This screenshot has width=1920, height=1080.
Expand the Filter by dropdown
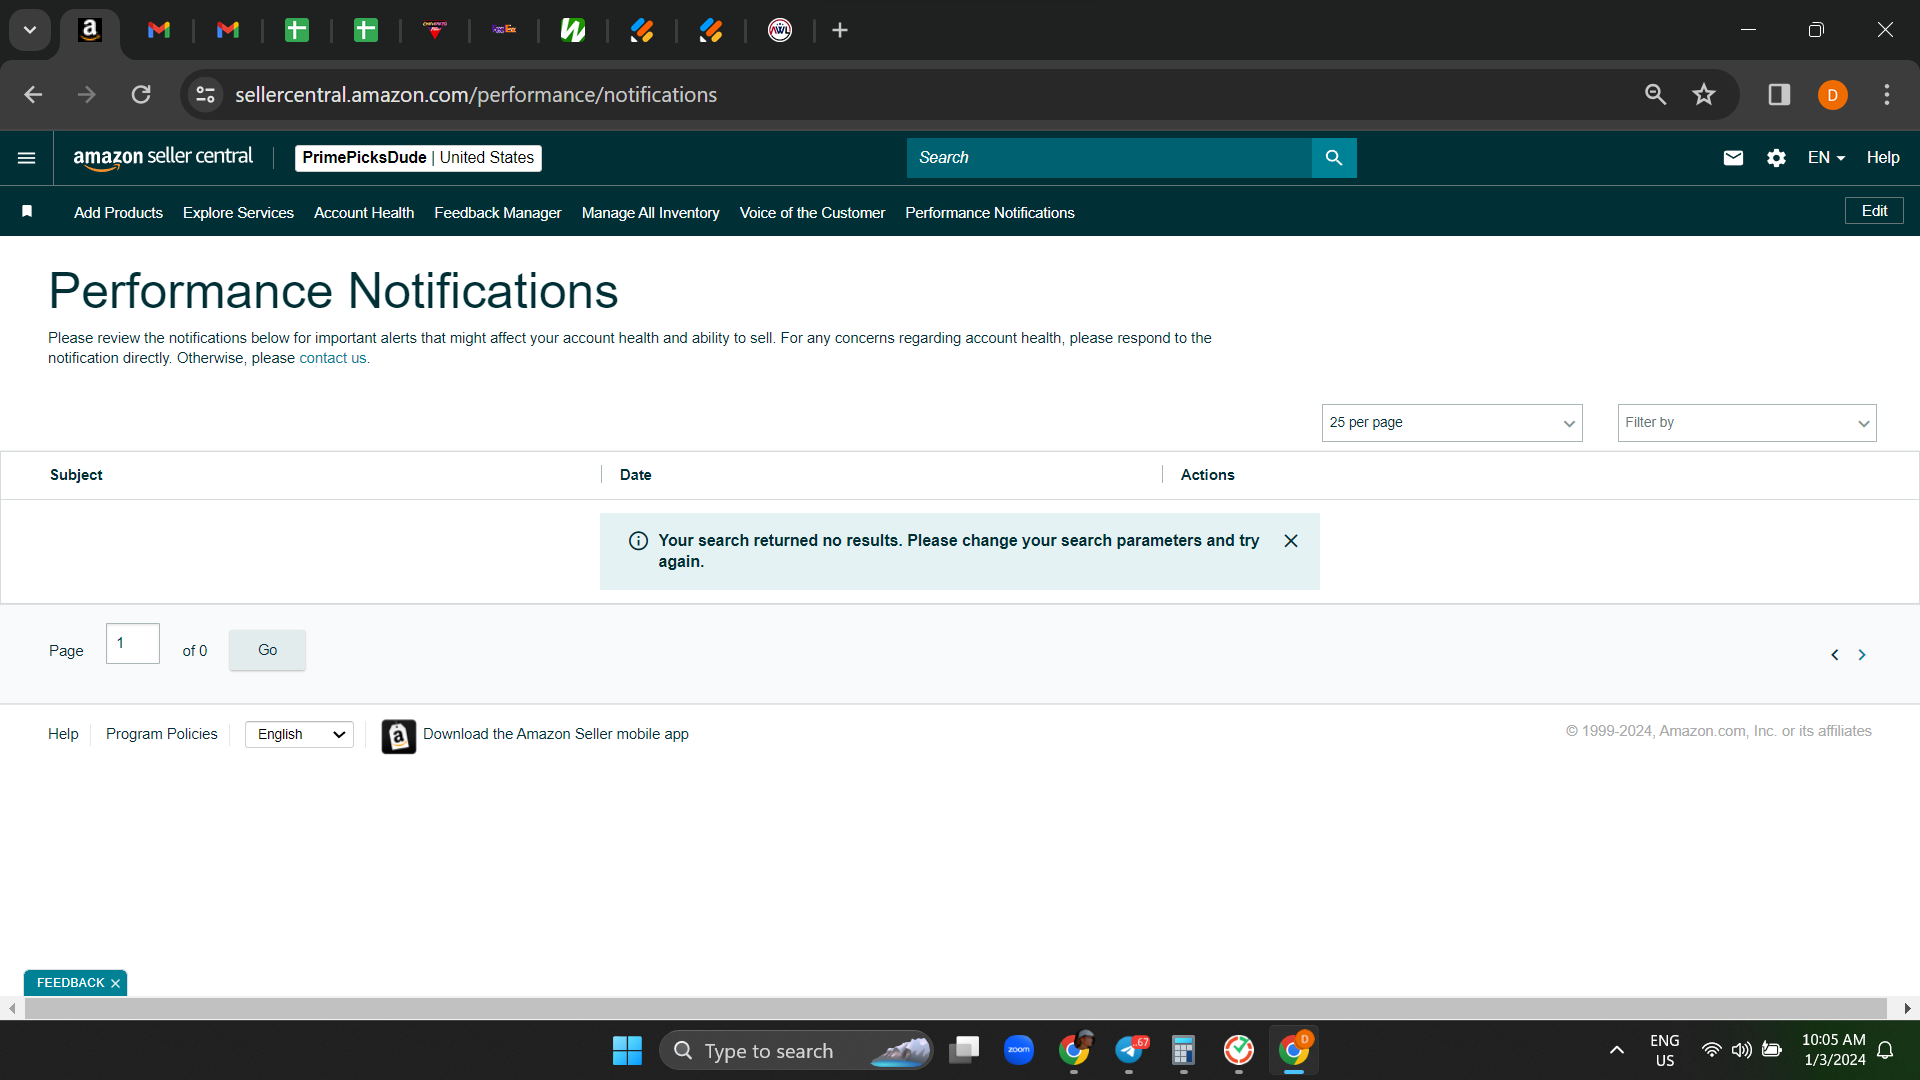tap(1747, 423)
